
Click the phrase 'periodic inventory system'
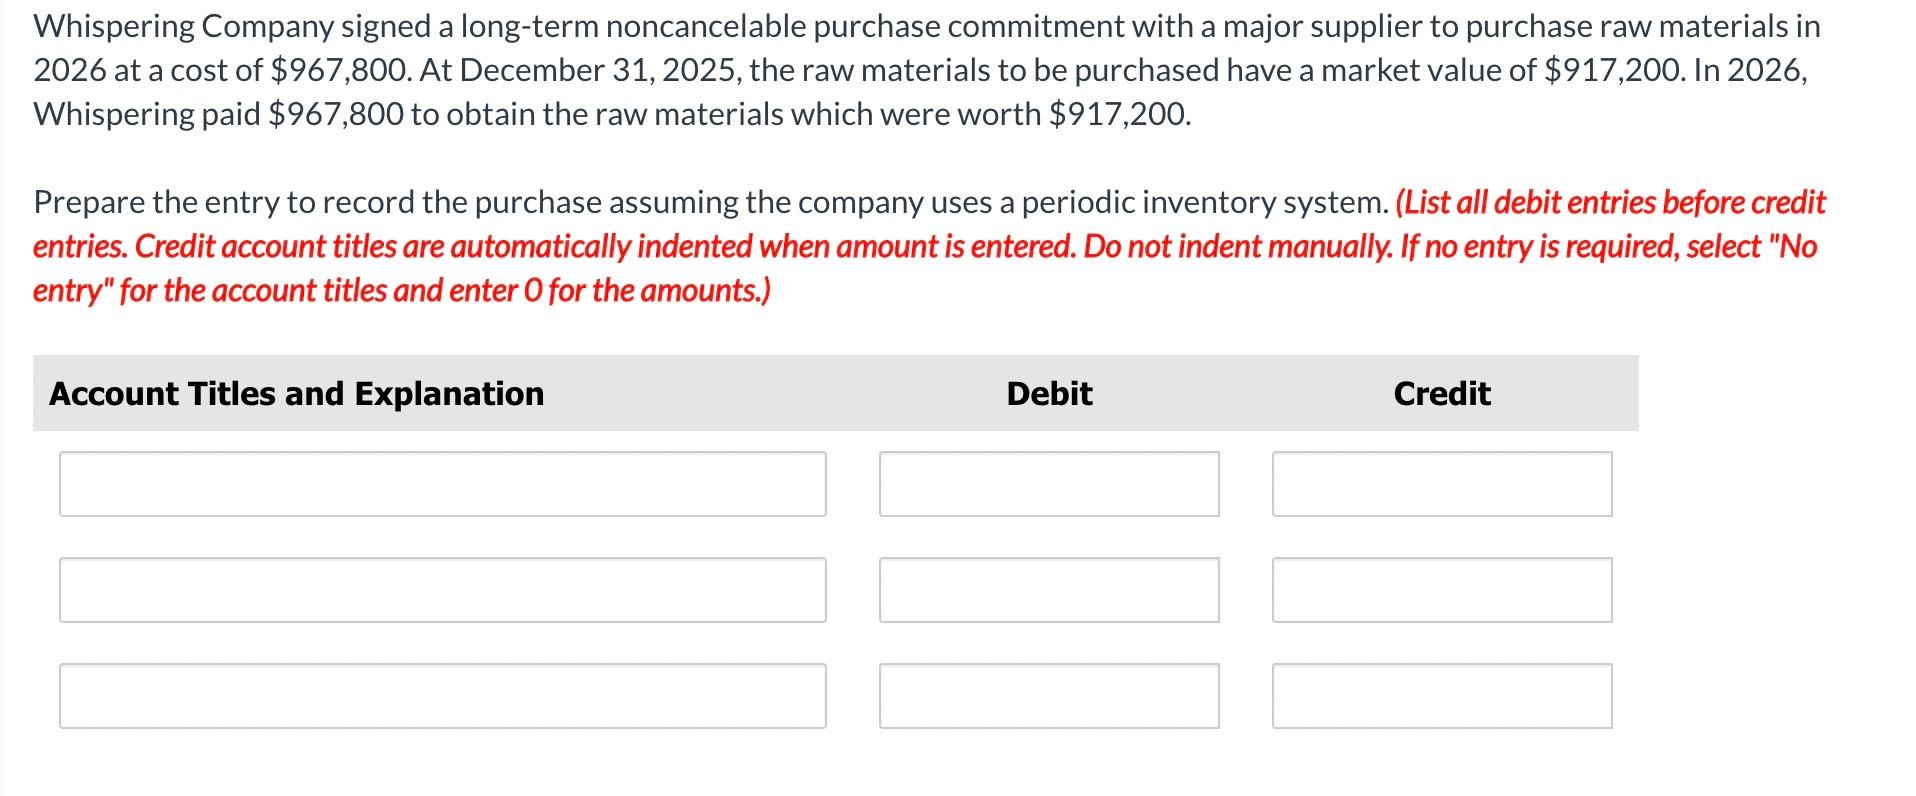pos(1205,203)
